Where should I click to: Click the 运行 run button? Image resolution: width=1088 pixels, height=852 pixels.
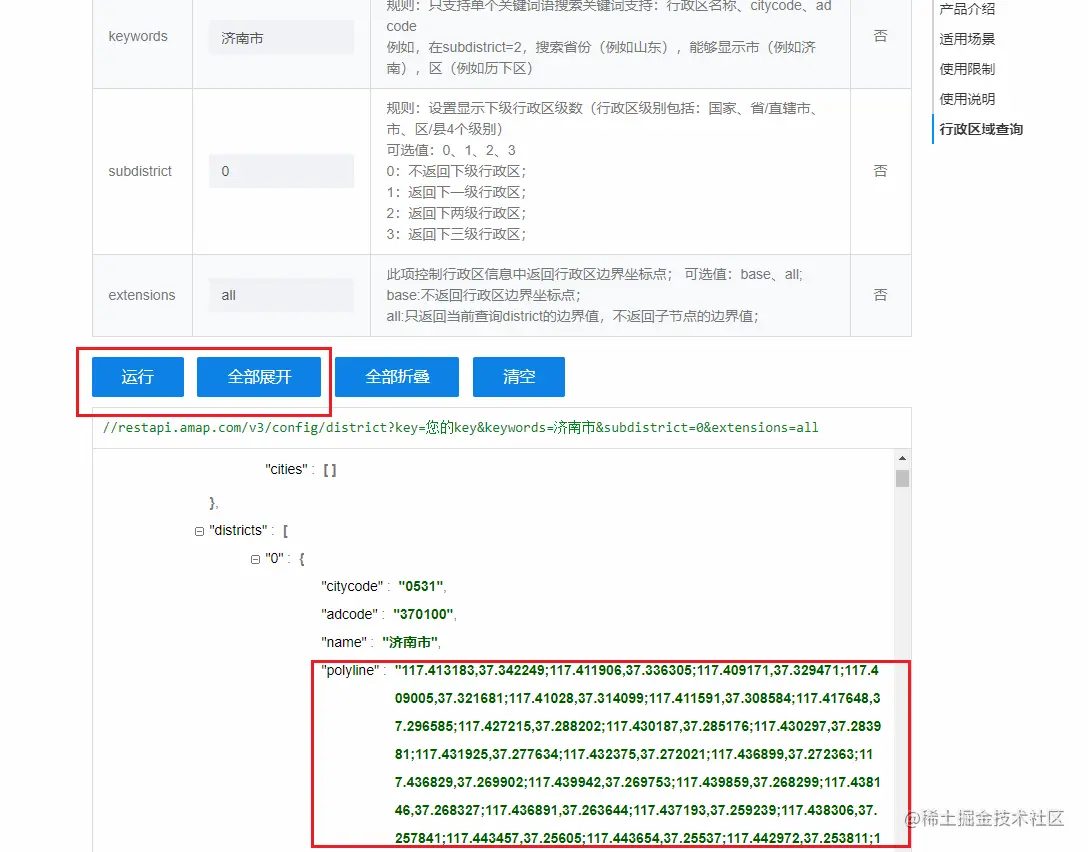137,377
